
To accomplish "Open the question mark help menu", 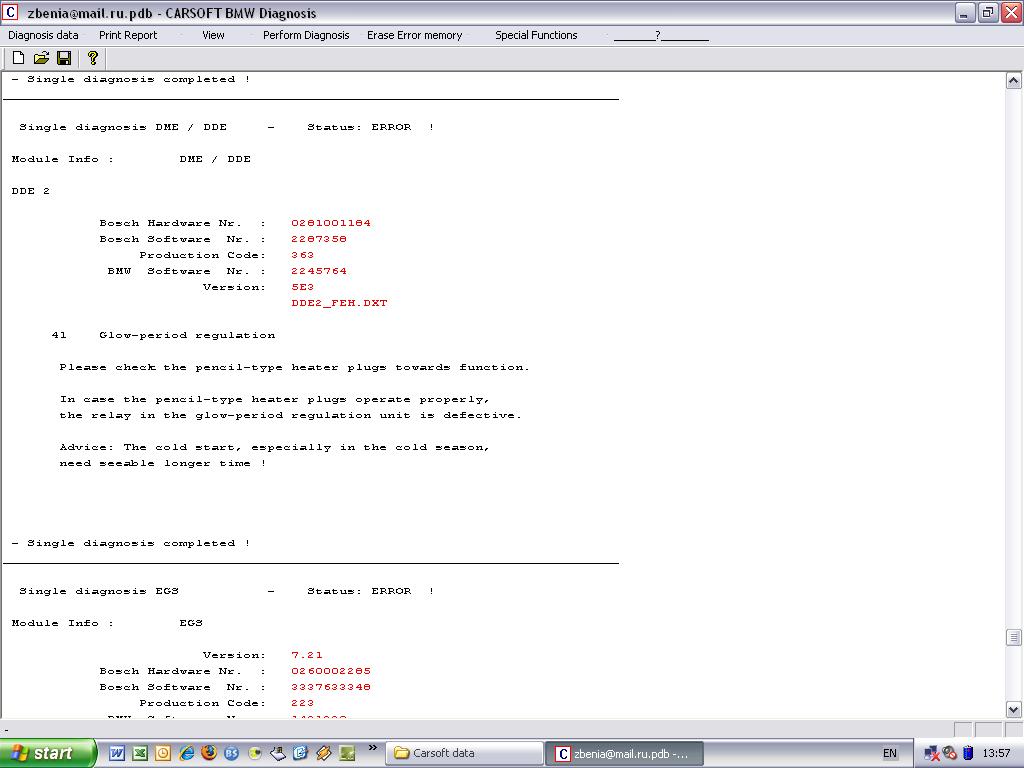I will point(661,35).
